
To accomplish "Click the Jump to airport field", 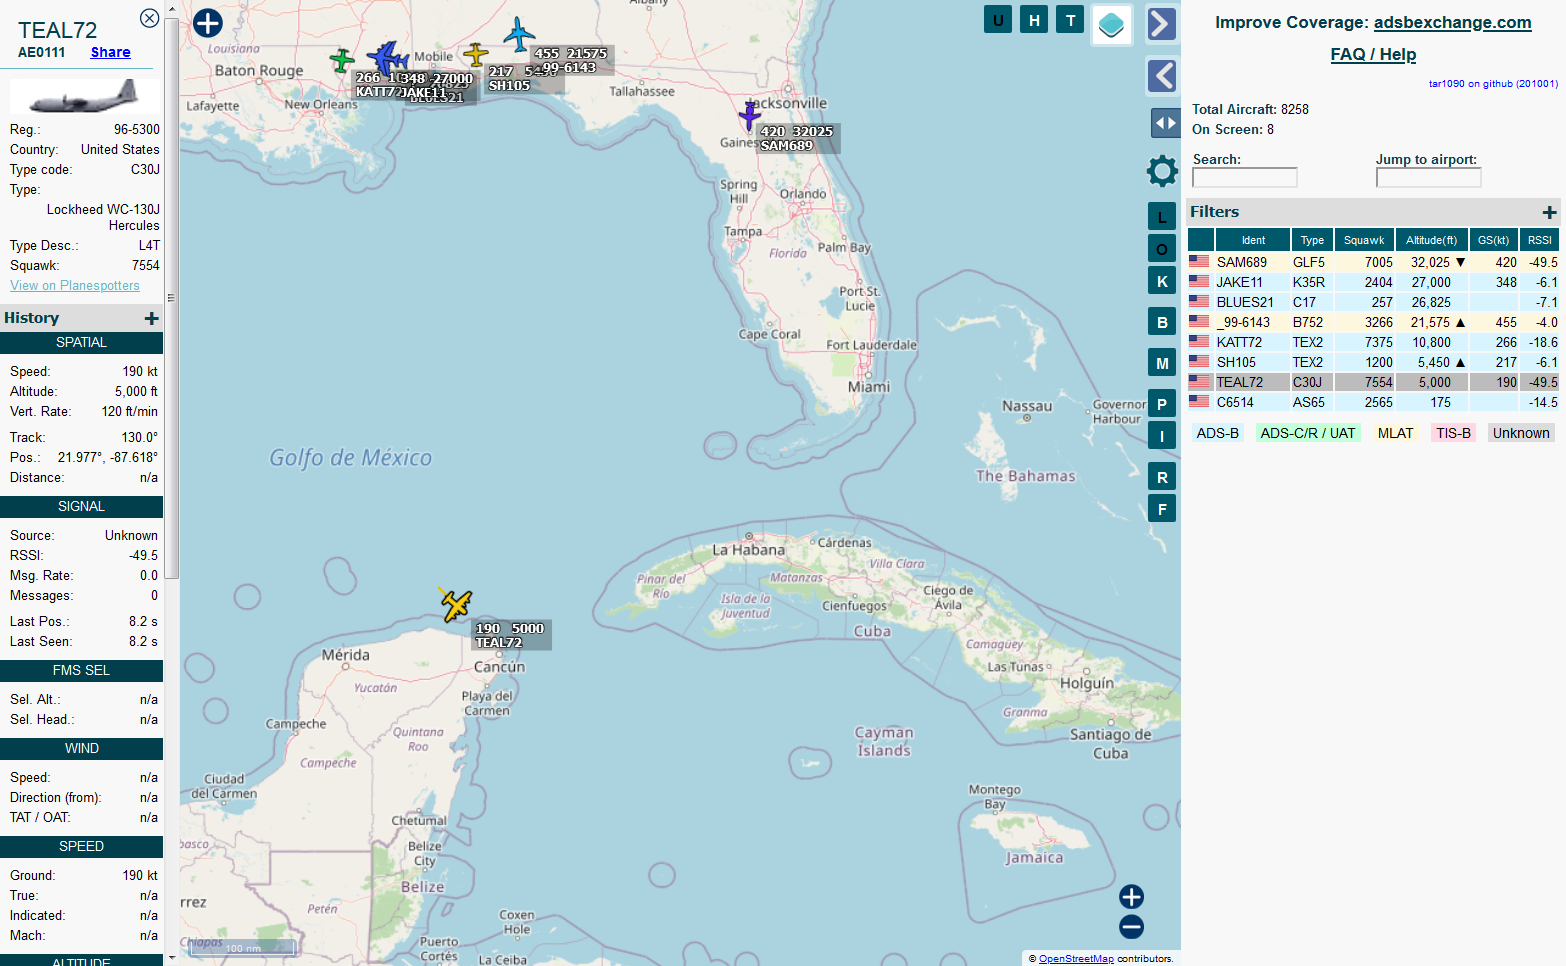I will tap(1428, 177).
